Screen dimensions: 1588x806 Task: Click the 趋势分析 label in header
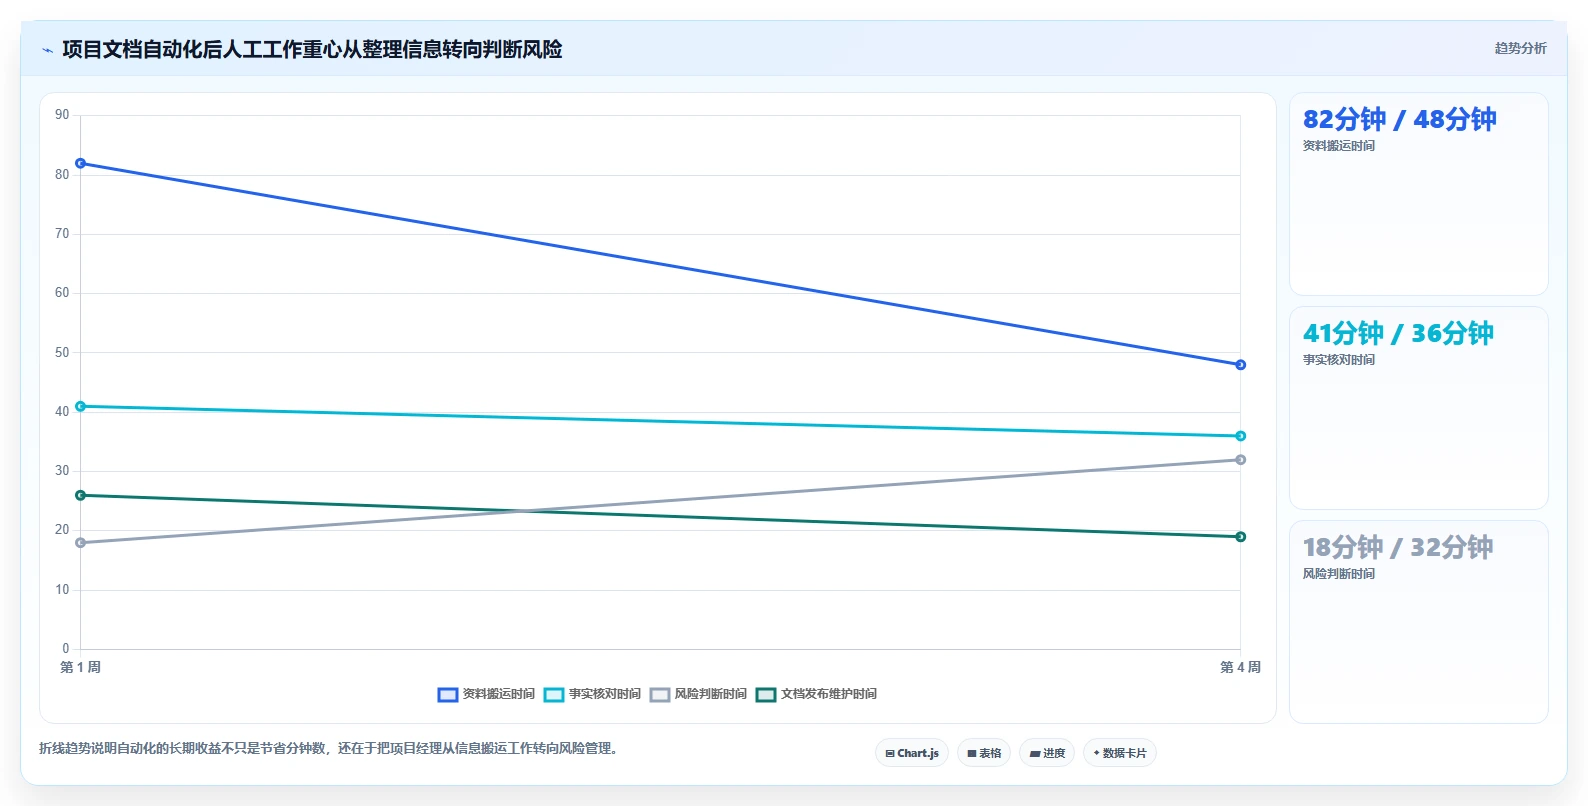coord(1520,48)
